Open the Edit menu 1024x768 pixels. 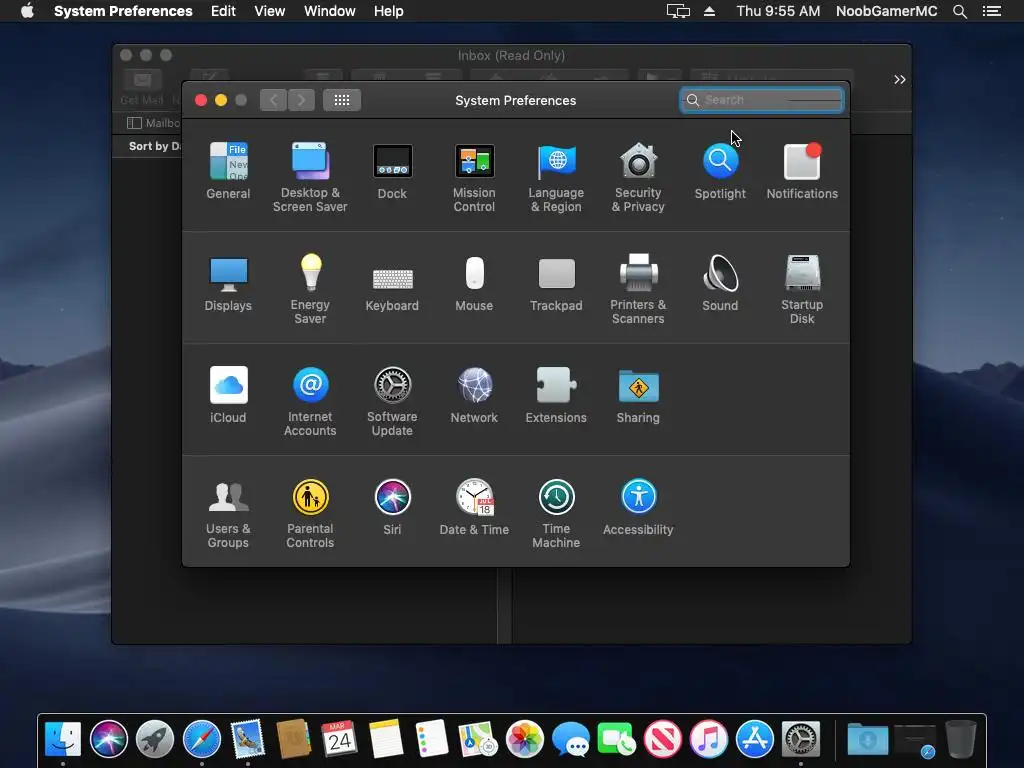click(x=223, y=11)
